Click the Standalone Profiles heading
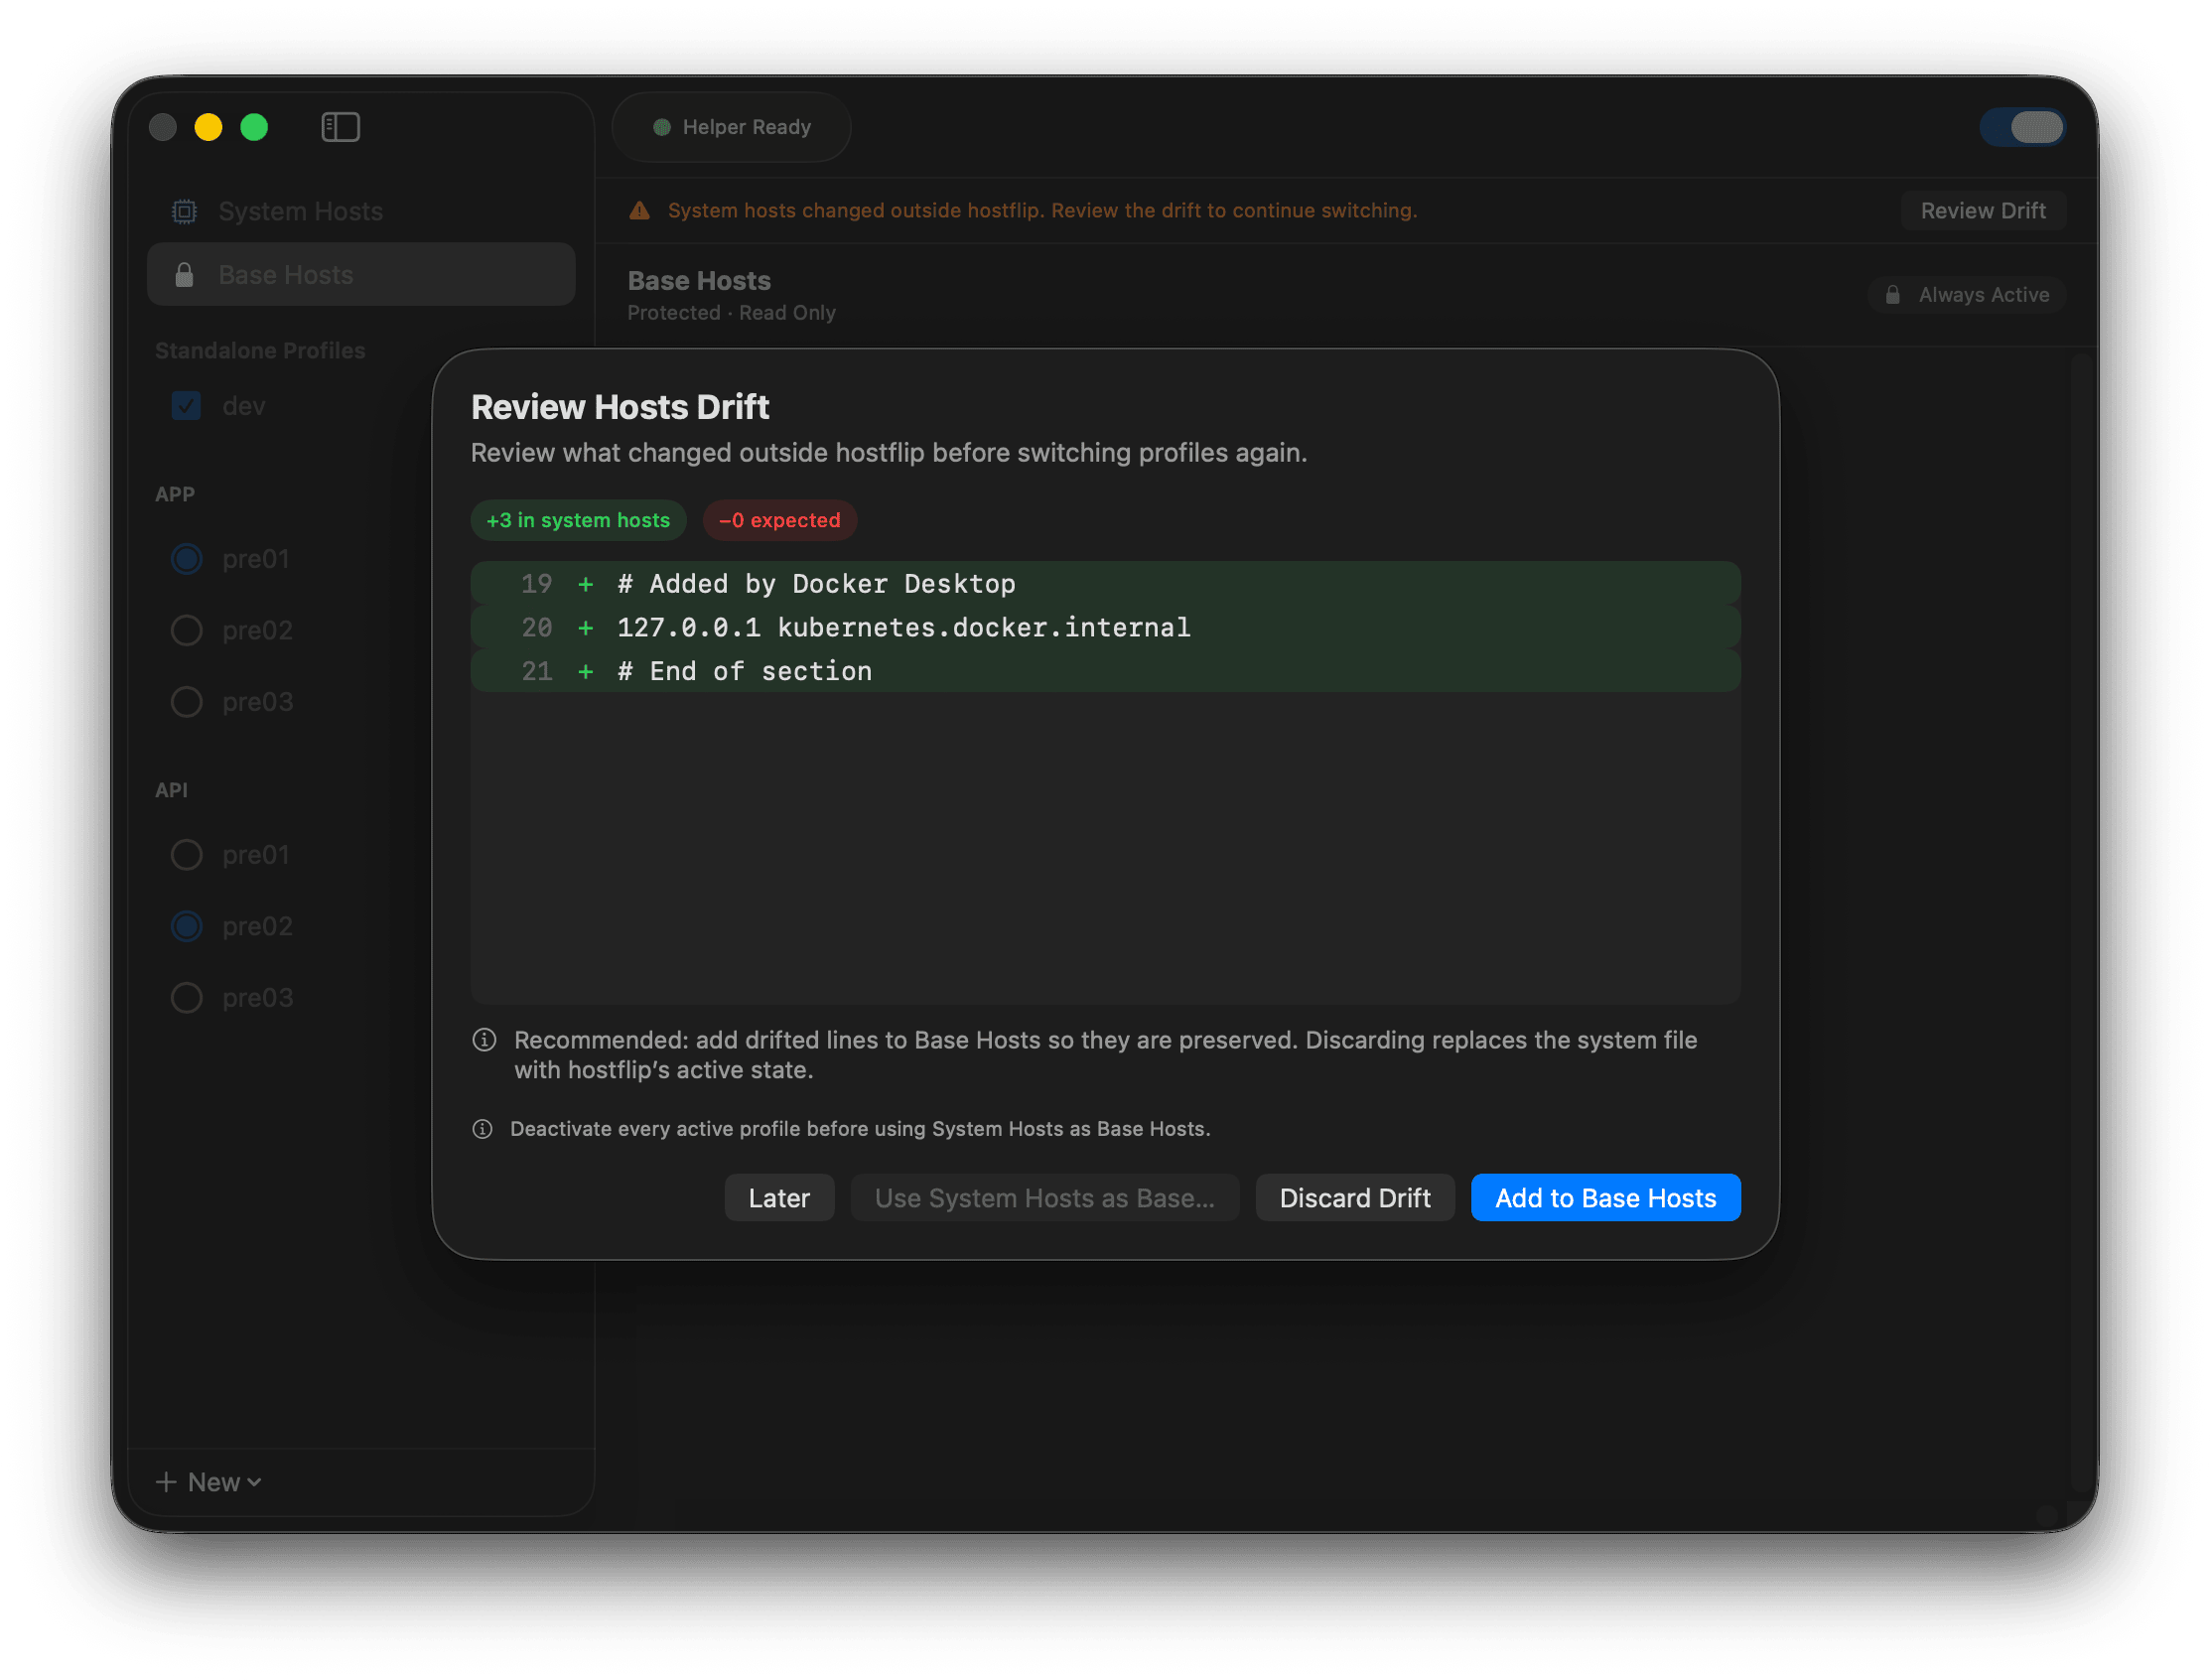2210x1680 pixels. (260, 351)
